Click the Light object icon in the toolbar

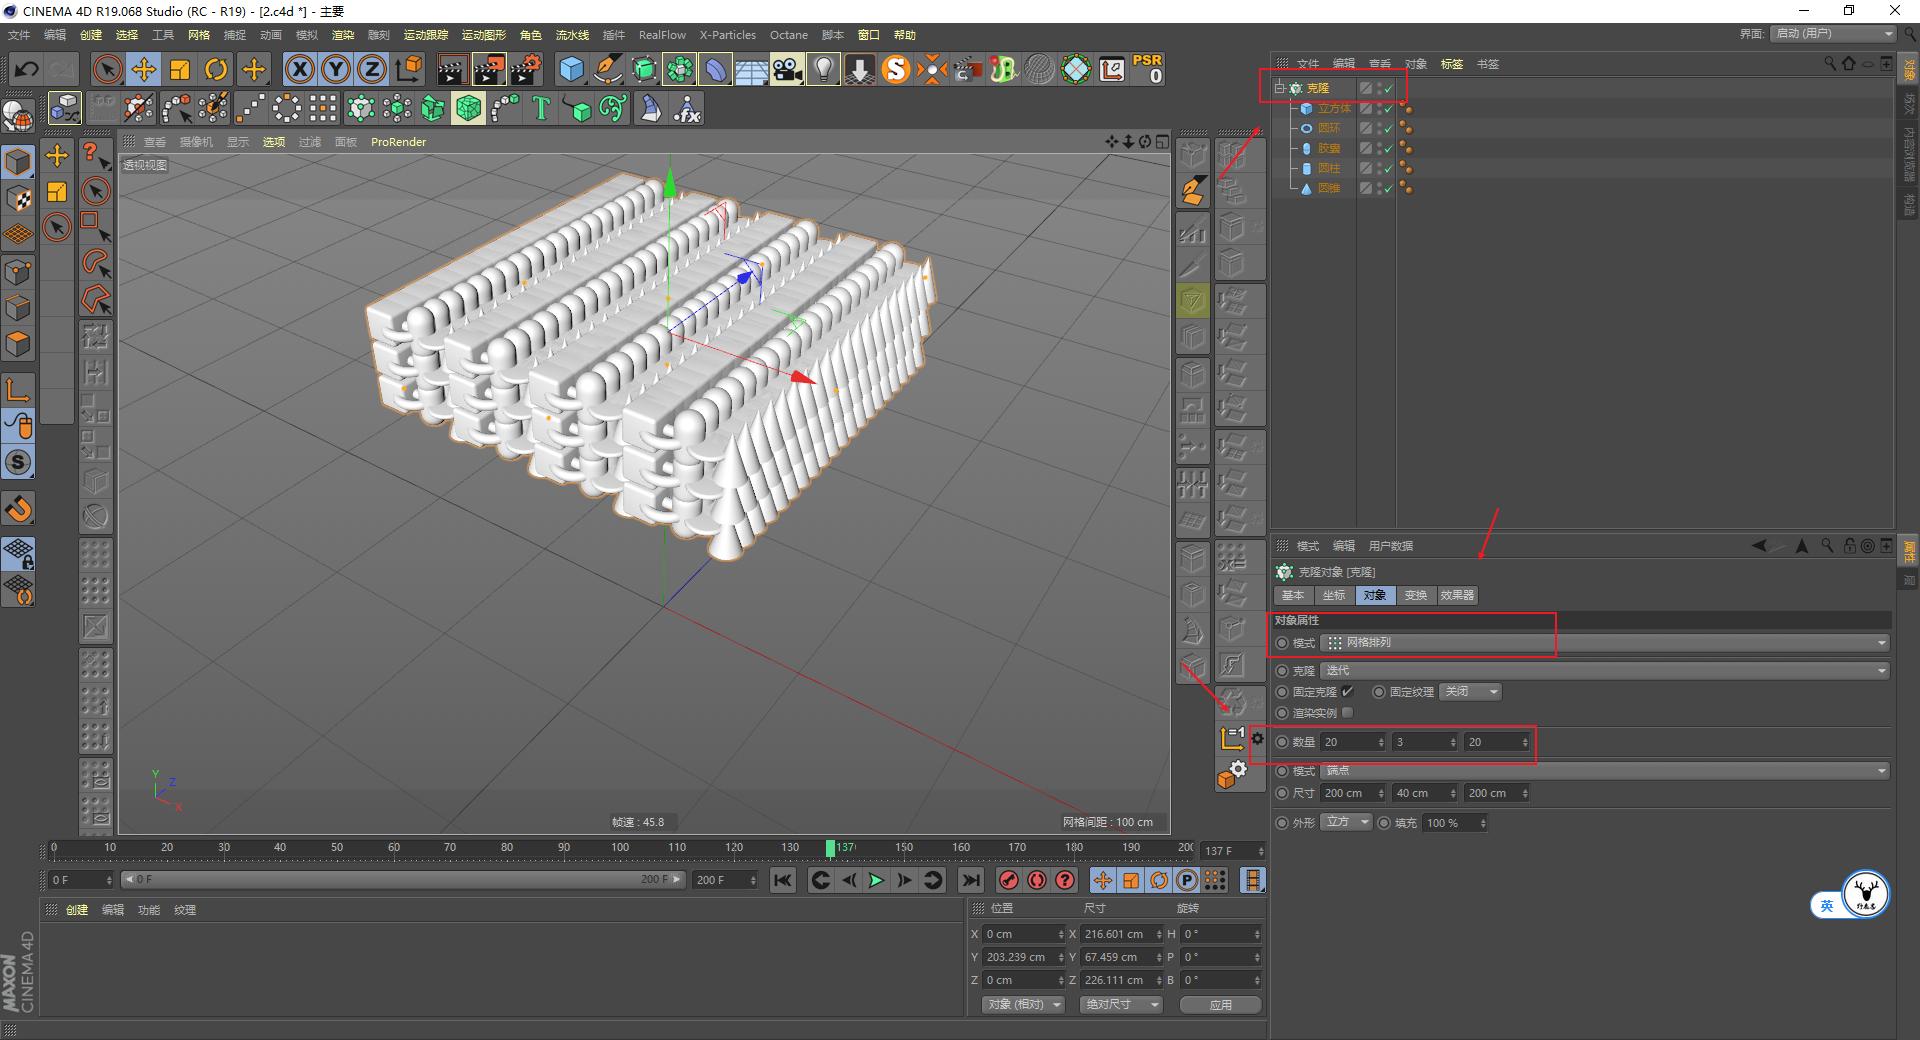[x=823, y=69]
